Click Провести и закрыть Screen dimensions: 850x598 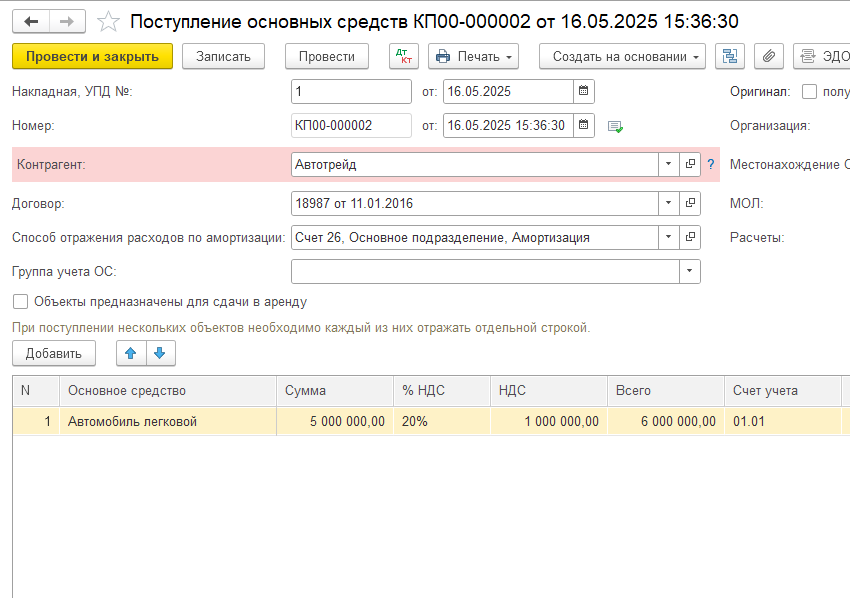pyautogui.click(x=92, y=56)
